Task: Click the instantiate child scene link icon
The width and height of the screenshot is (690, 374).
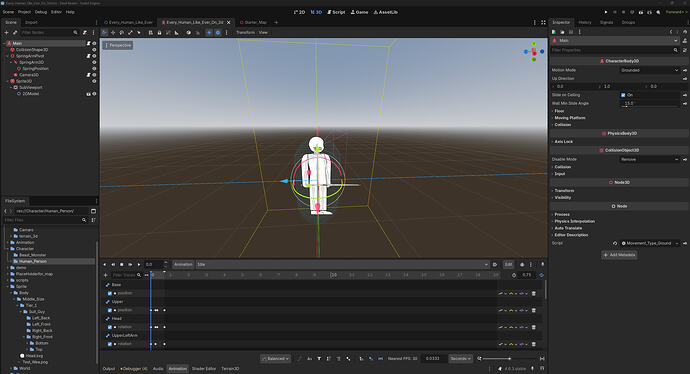Action: 15,33
